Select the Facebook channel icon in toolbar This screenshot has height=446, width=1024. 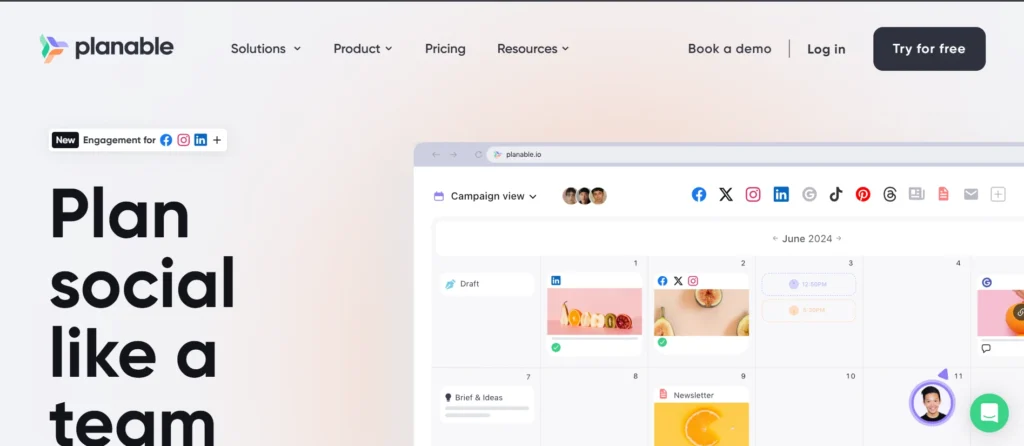(699, 195)
